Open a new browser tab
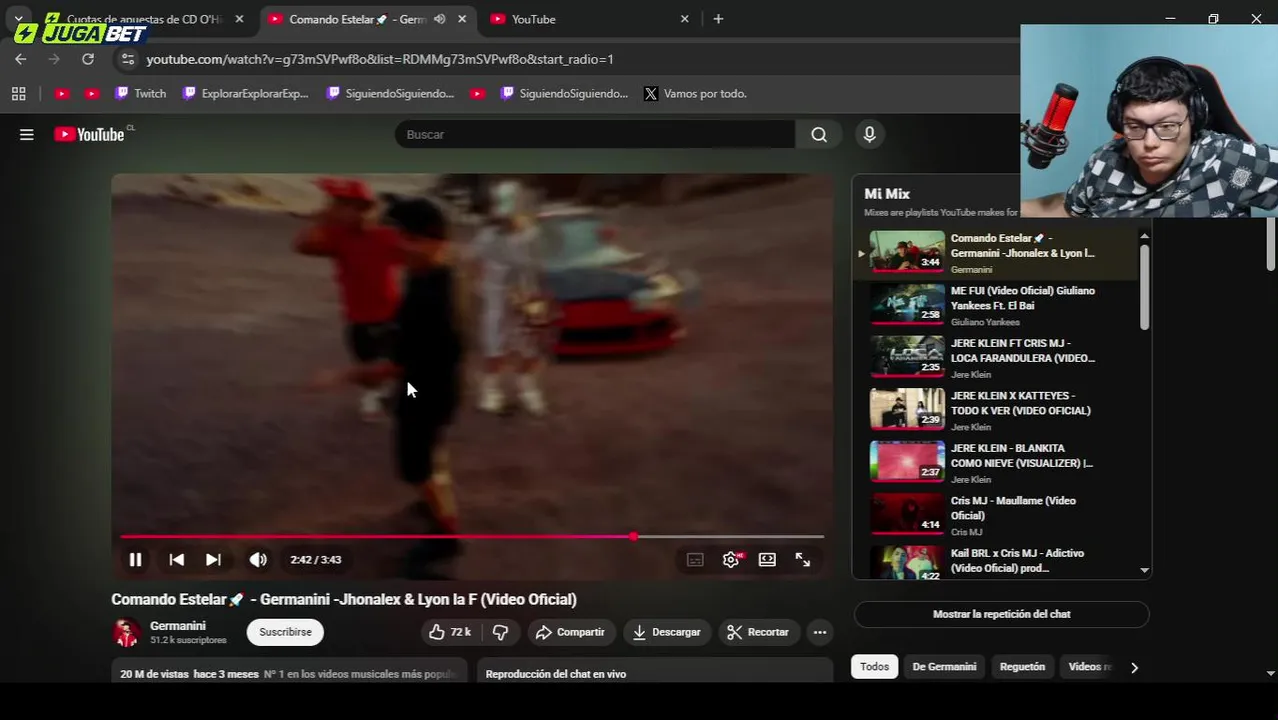Image resolution: width=1278 pixels, height=720 pixels. point(718,19)
